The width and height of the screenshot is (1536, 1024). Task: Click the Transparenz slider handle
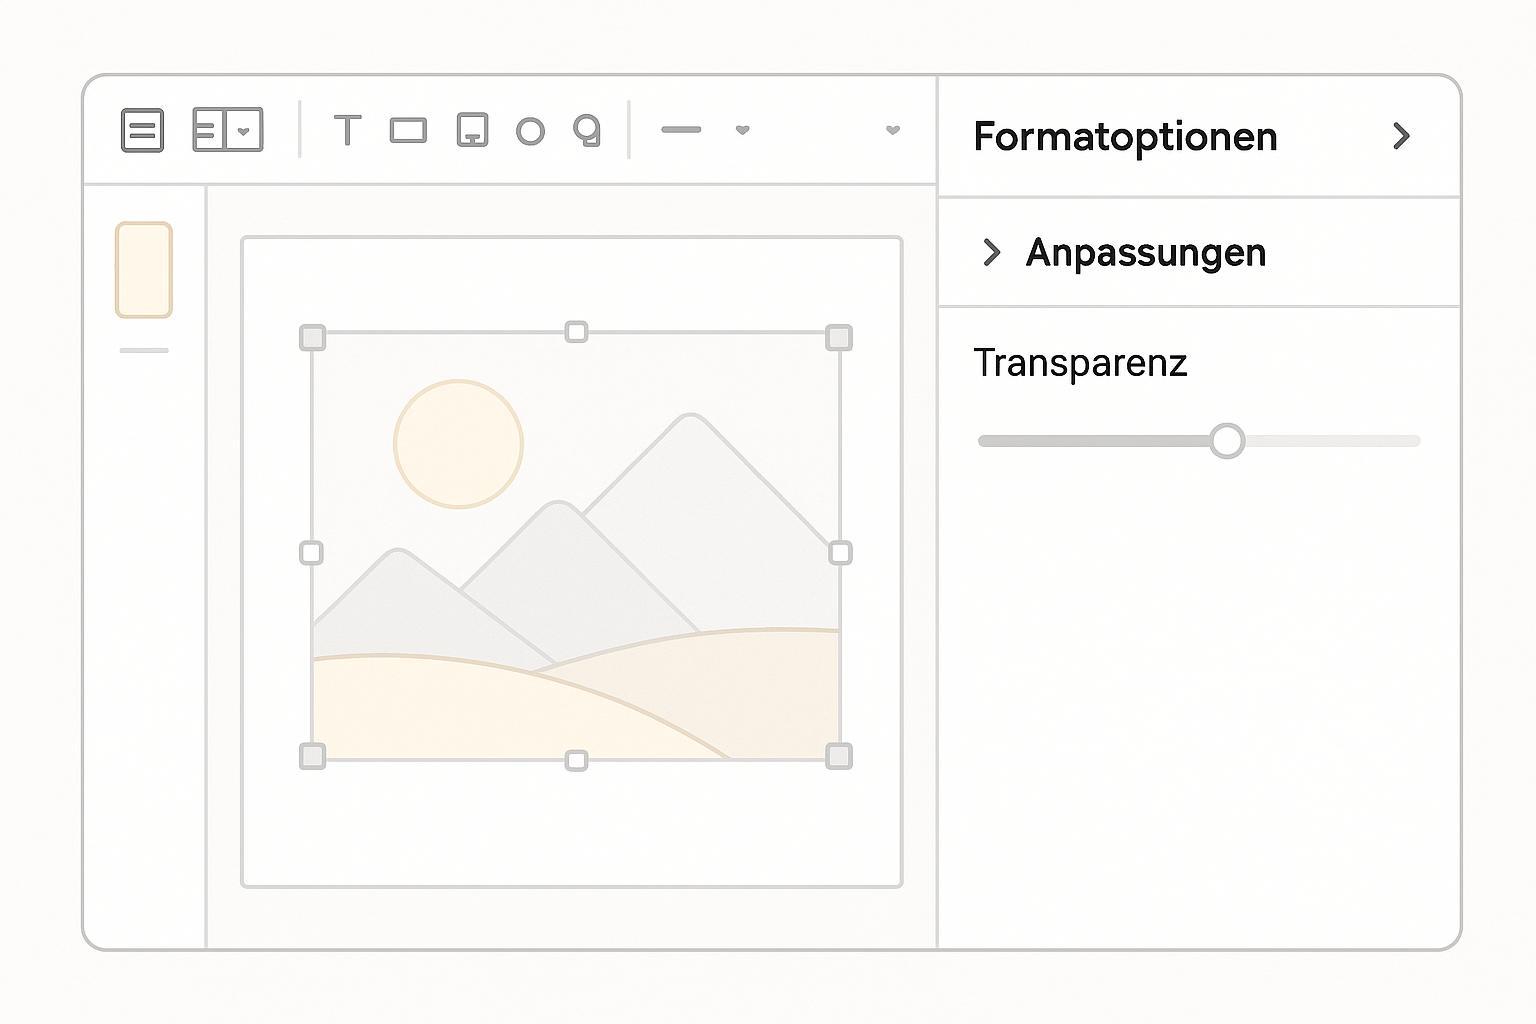tap(1226, 441)
